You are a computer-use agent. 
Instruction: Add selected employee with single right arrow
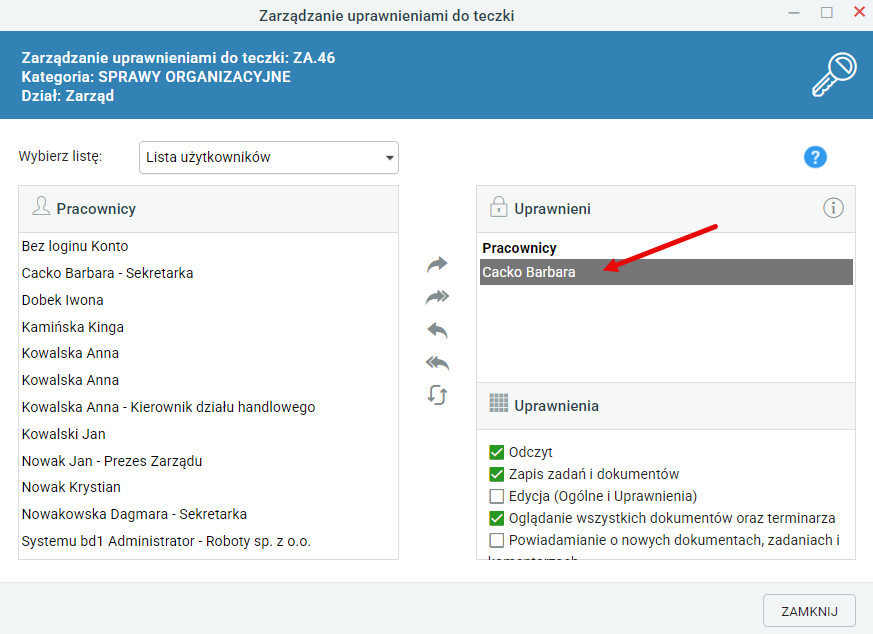437,264
